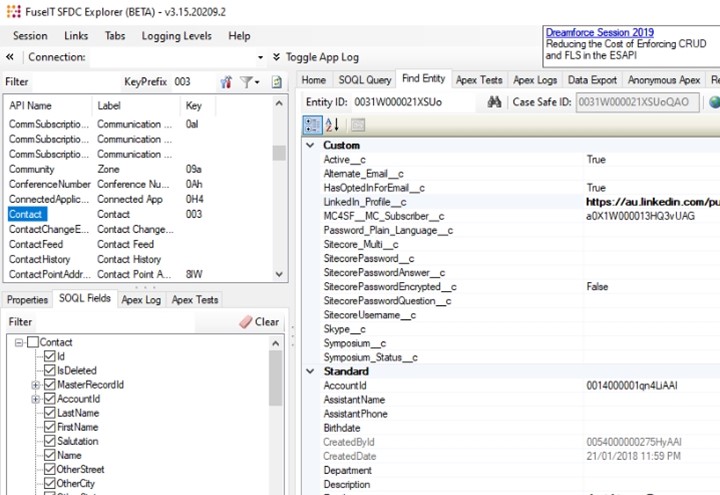Collapse the Contact tree node
720x495 pixels.
click(x=19, y=343)
